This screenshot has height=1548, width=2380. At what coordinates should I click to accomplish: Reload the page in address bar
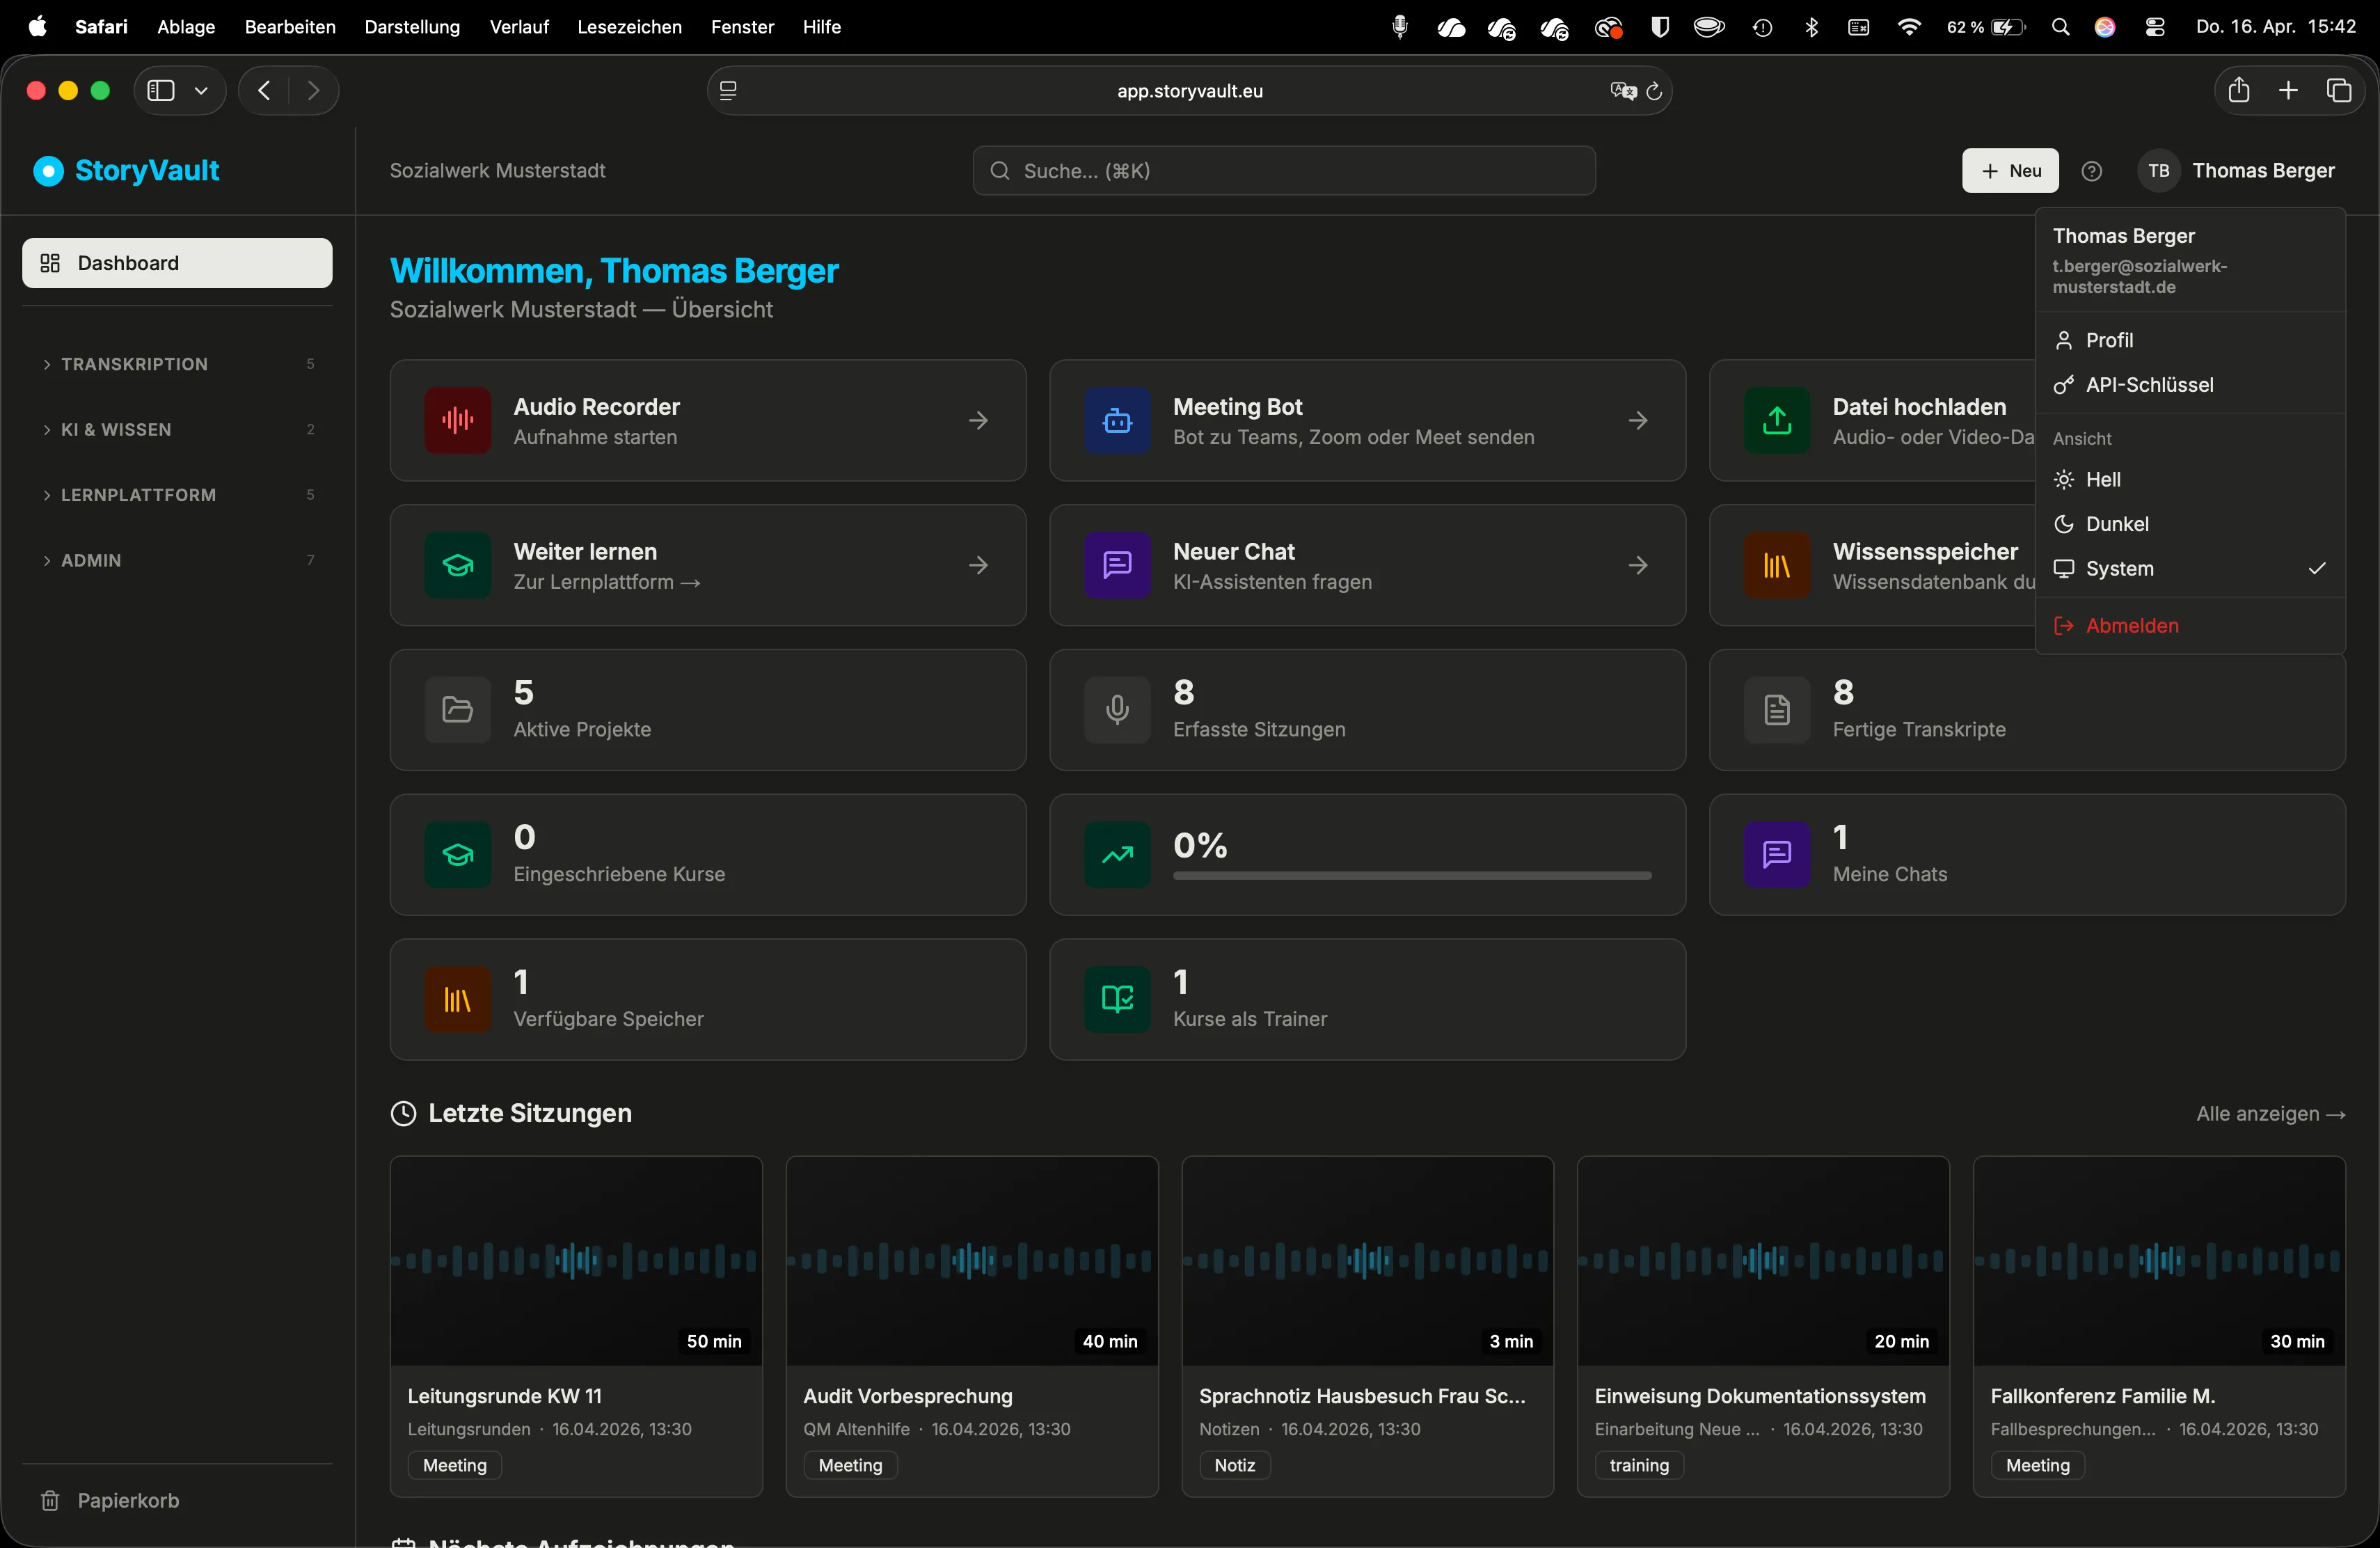1654,91
